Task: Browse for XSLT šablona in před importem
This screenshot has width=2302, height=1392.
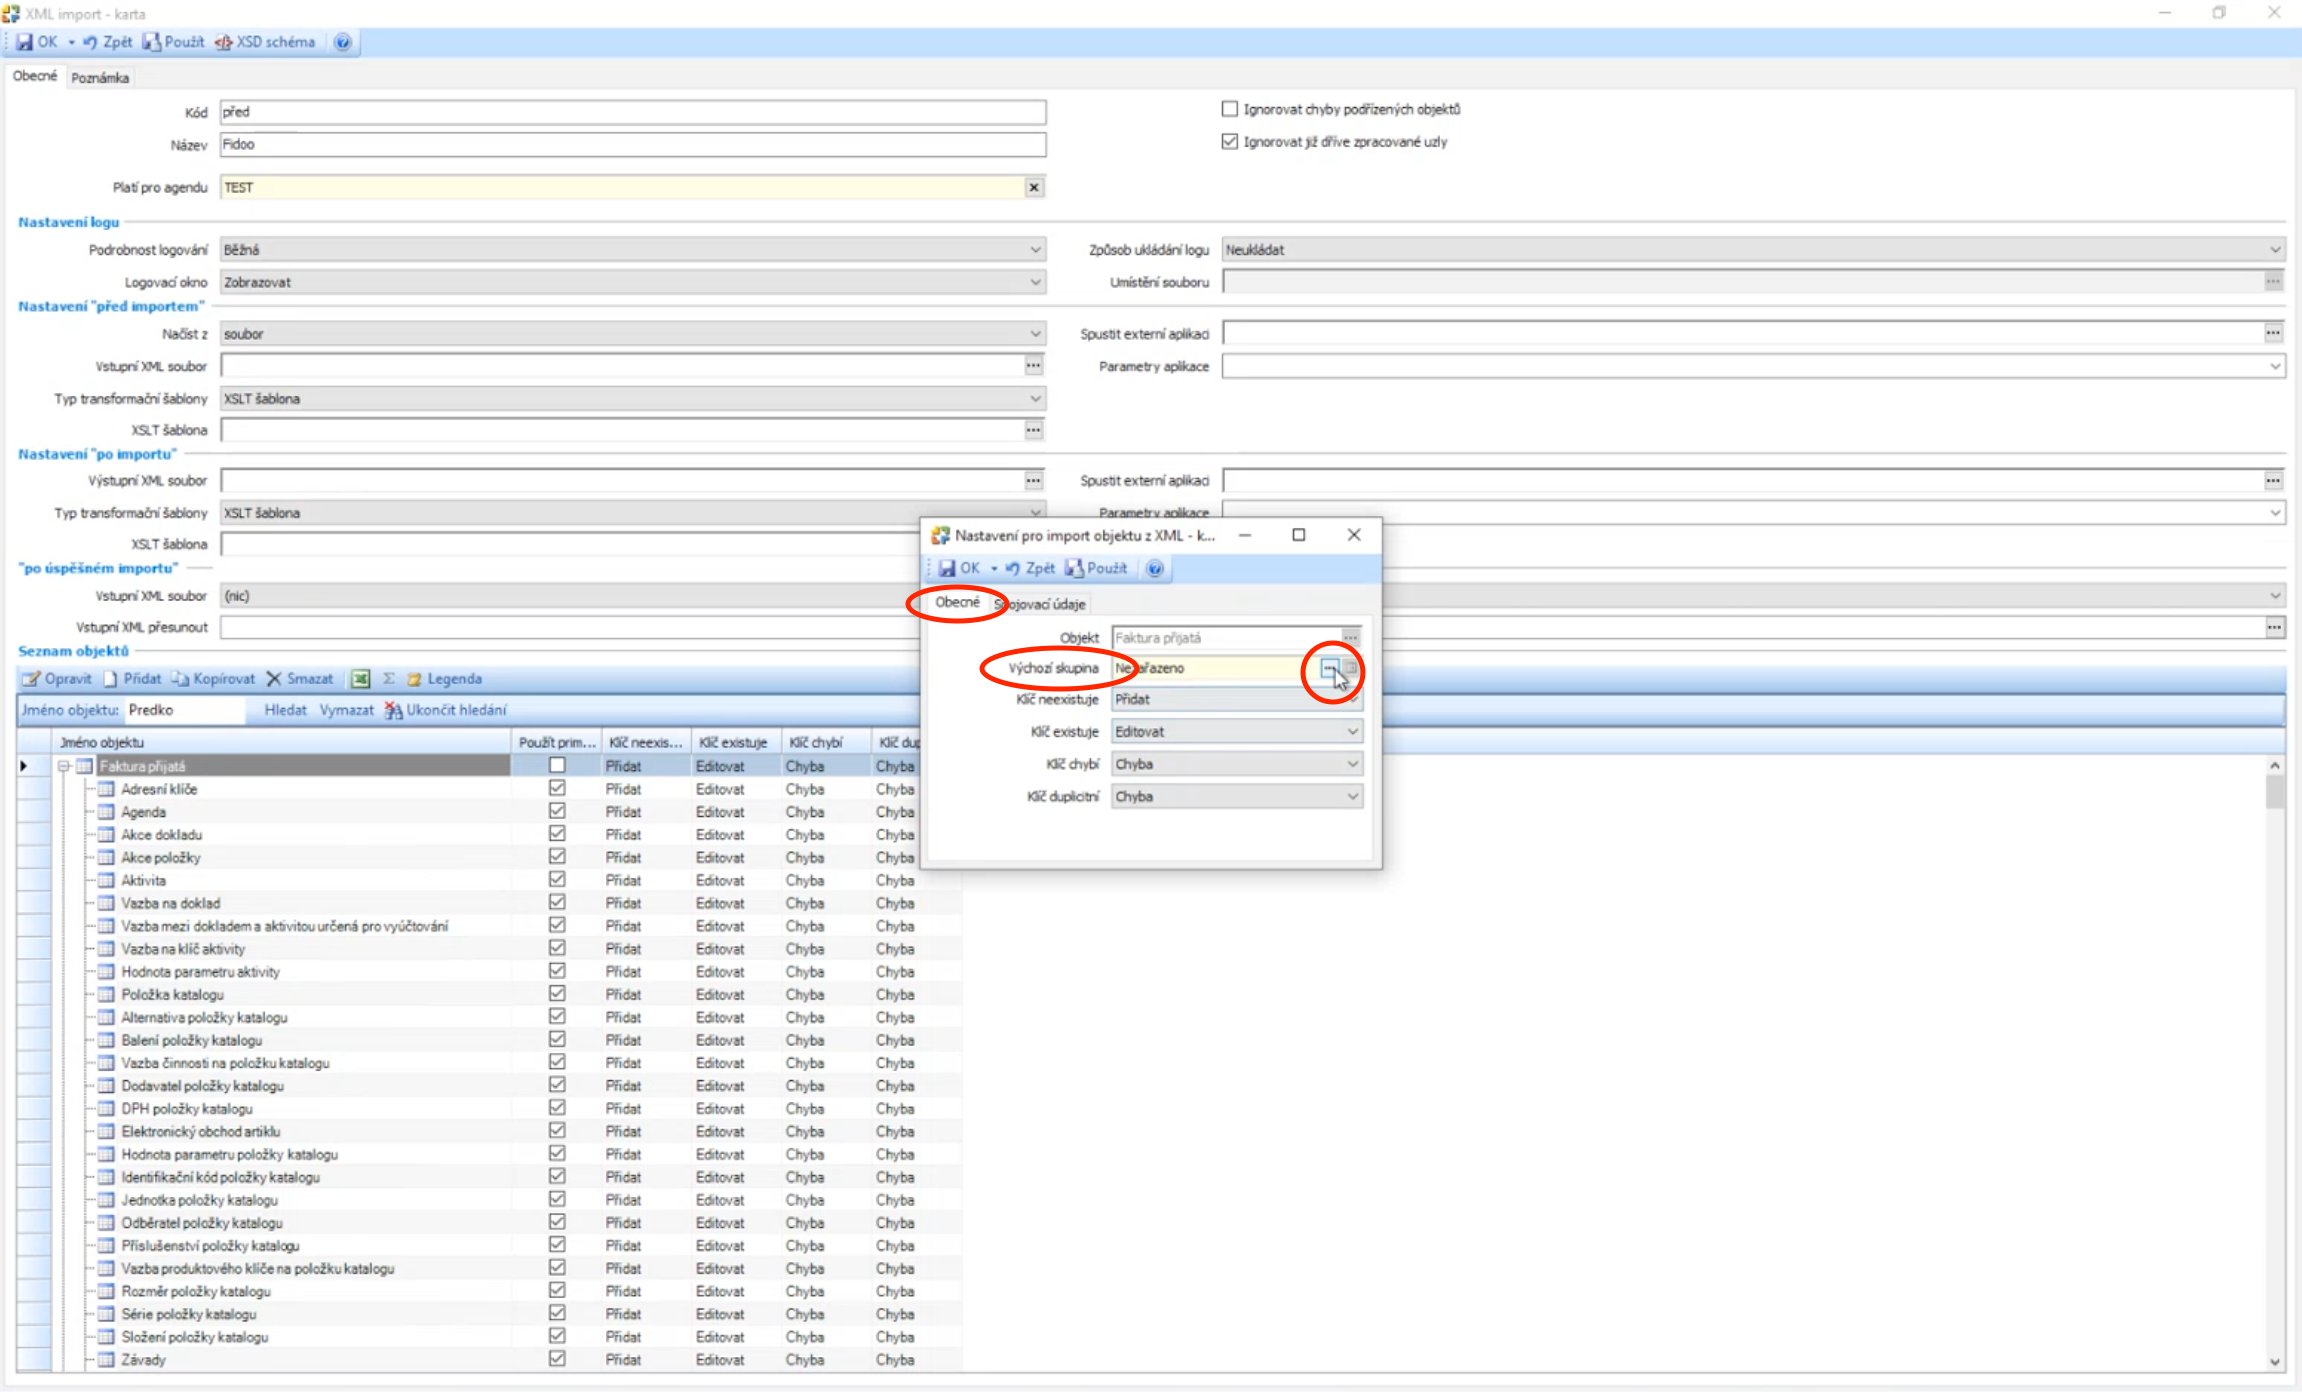Action: (x=1033, y=430)
